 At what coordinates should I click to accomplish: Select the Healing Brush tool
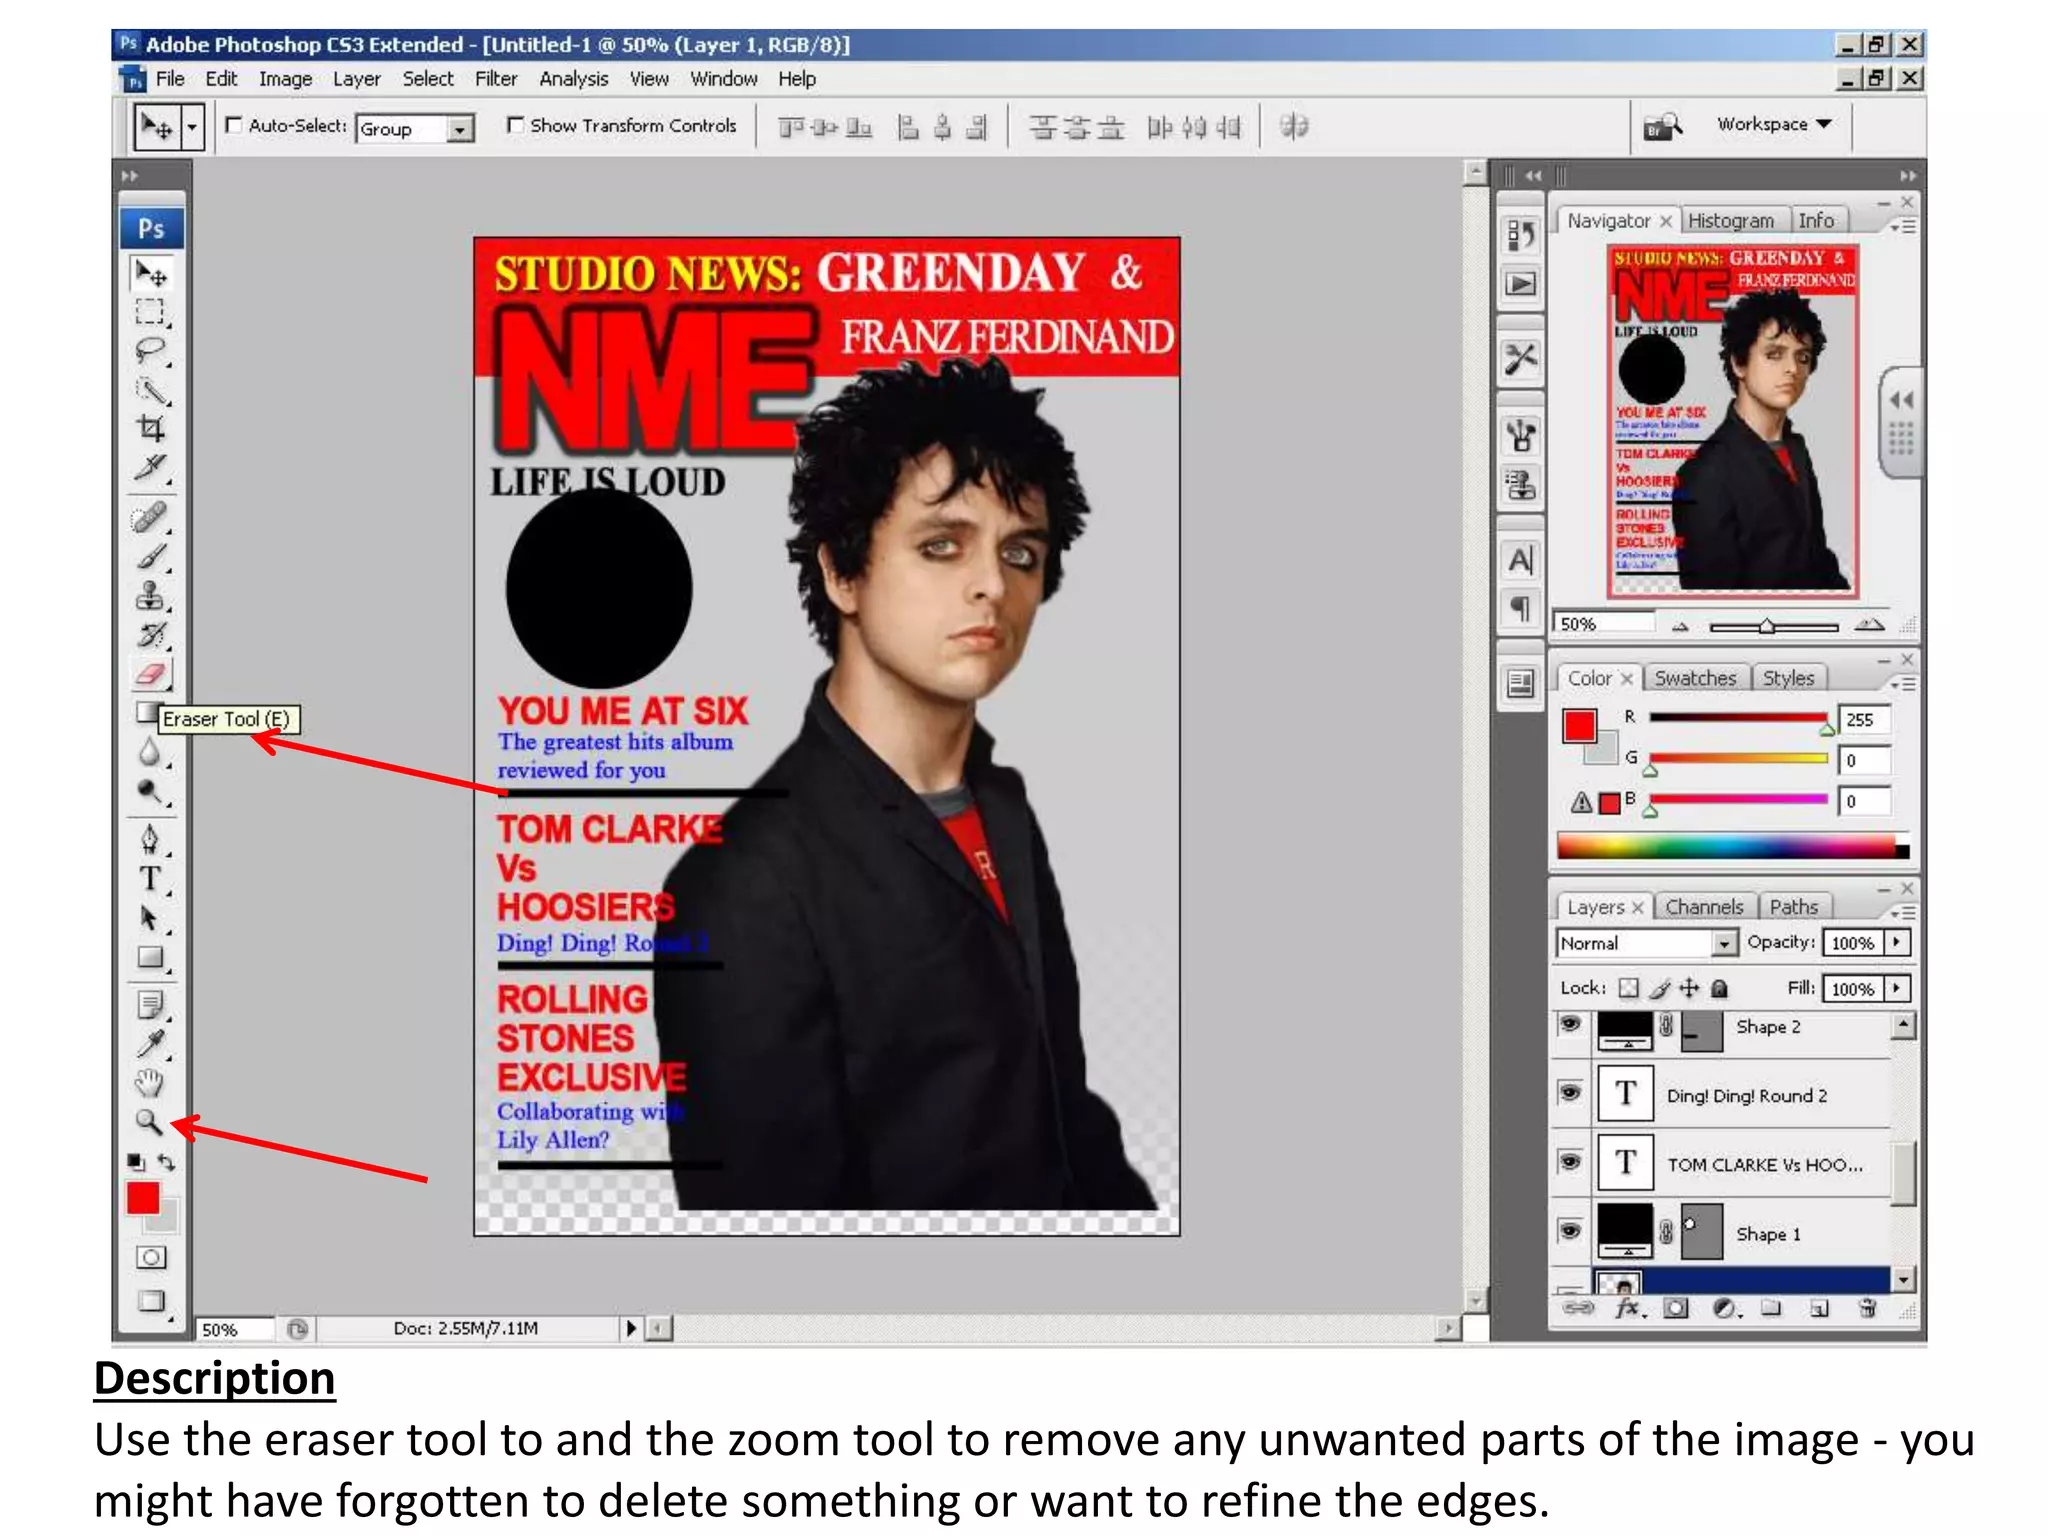point(150,518)
